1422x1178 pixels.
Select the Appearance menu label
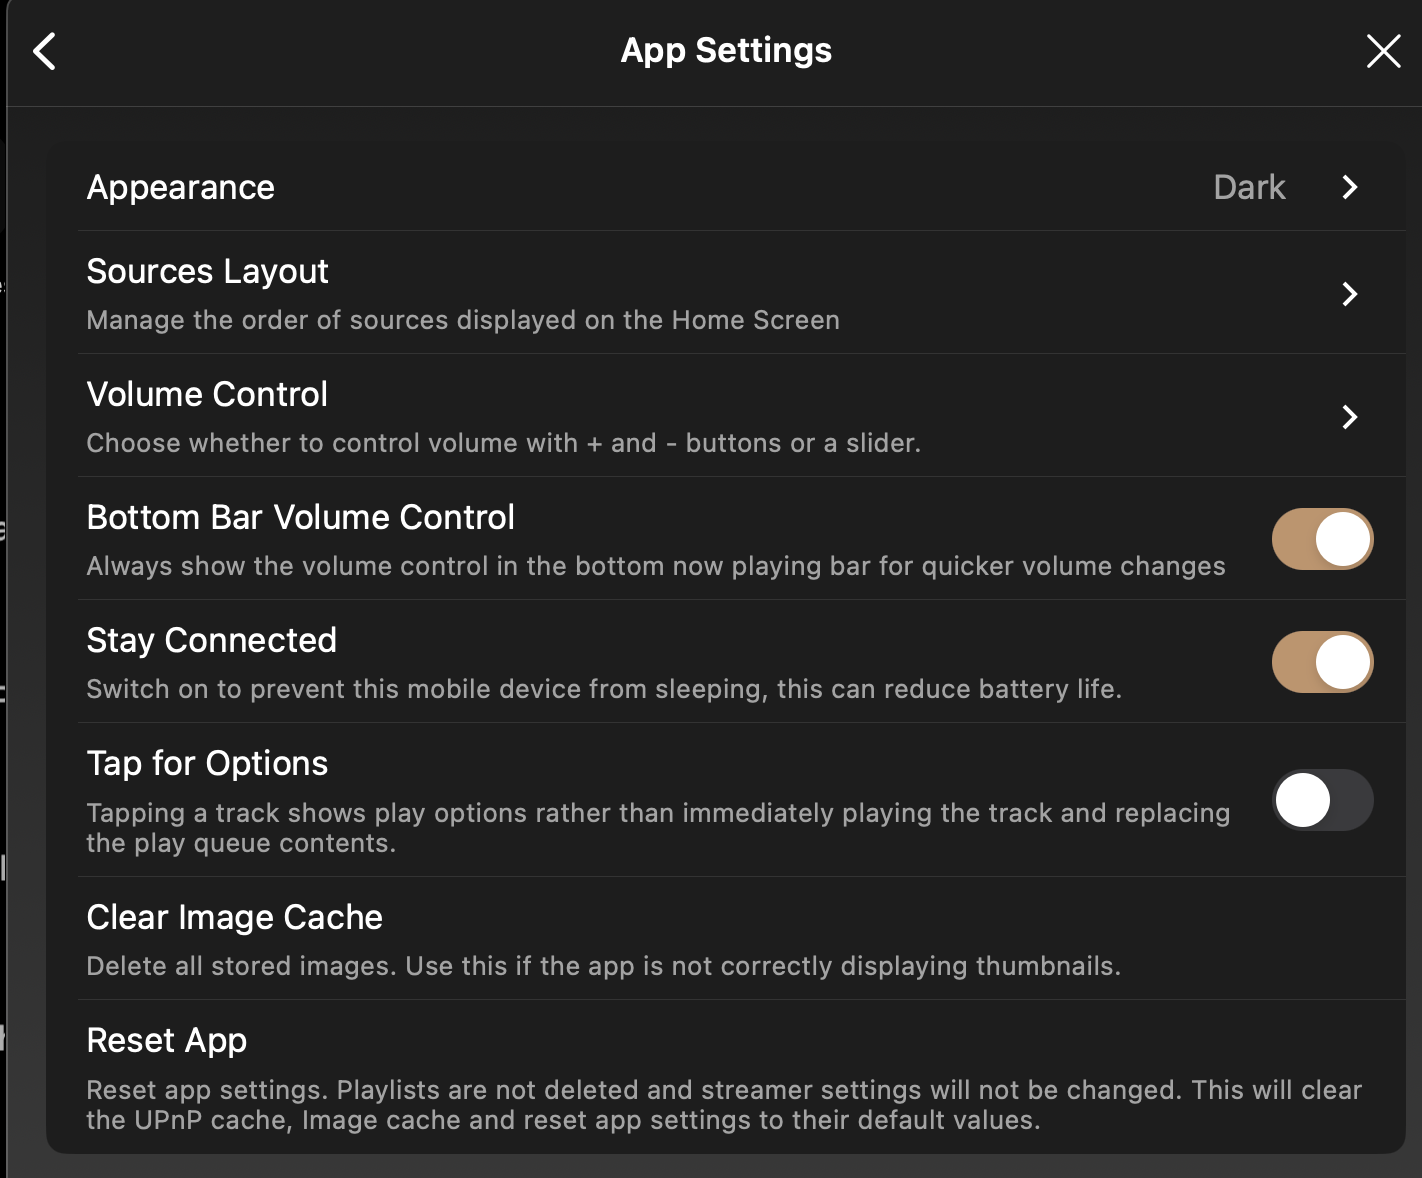(181, 188)
